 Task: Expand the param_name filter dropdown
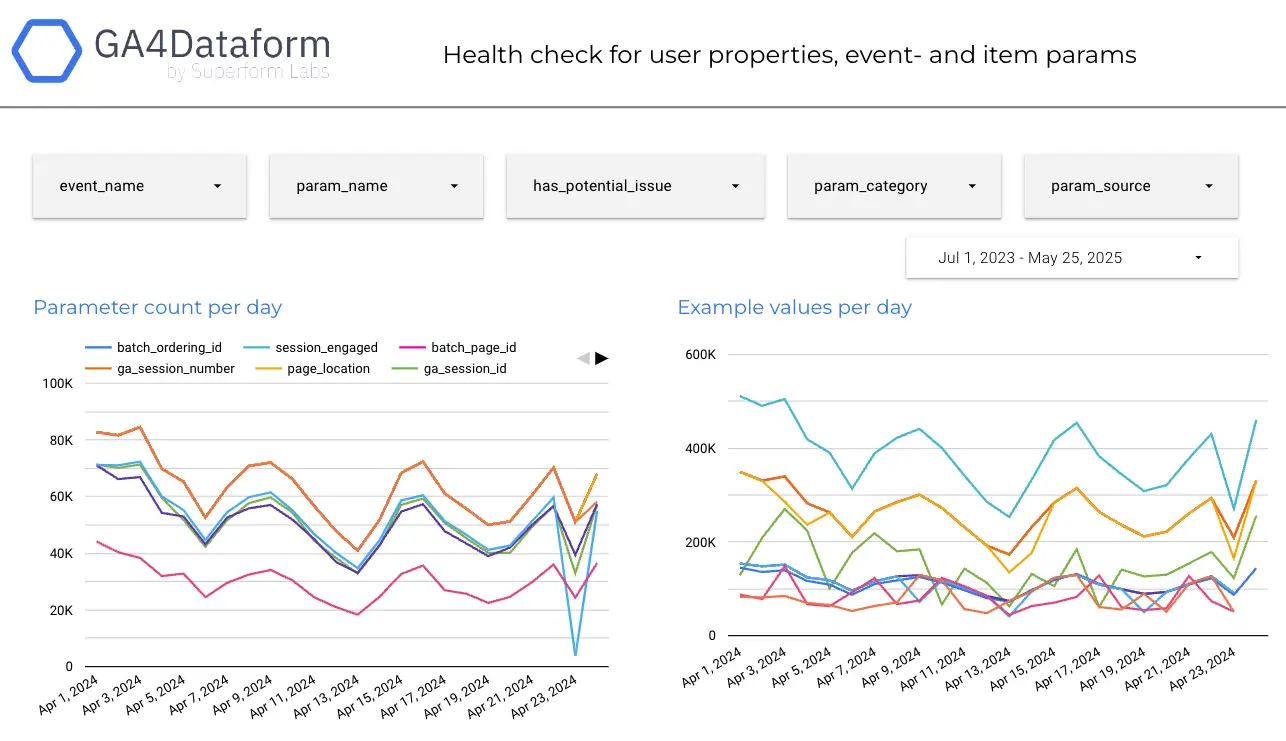(376, 186)
